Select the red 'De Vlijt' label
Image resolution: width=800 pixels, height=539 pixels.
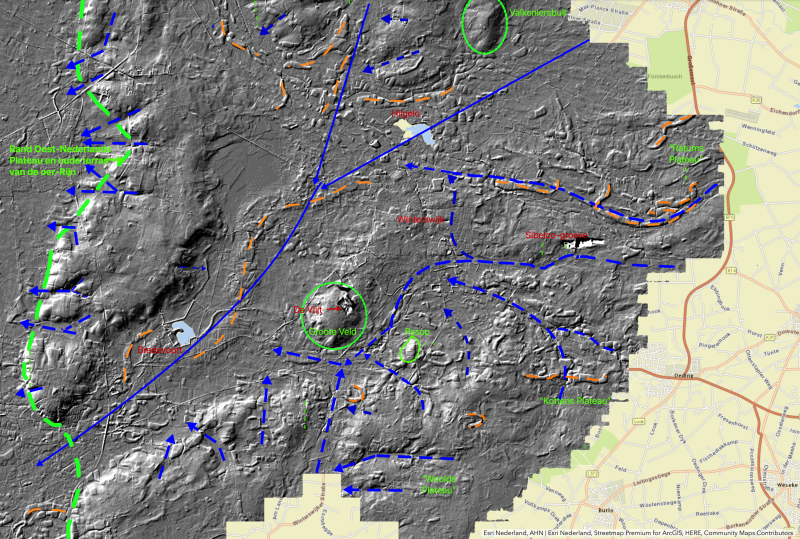pos(308,310)
